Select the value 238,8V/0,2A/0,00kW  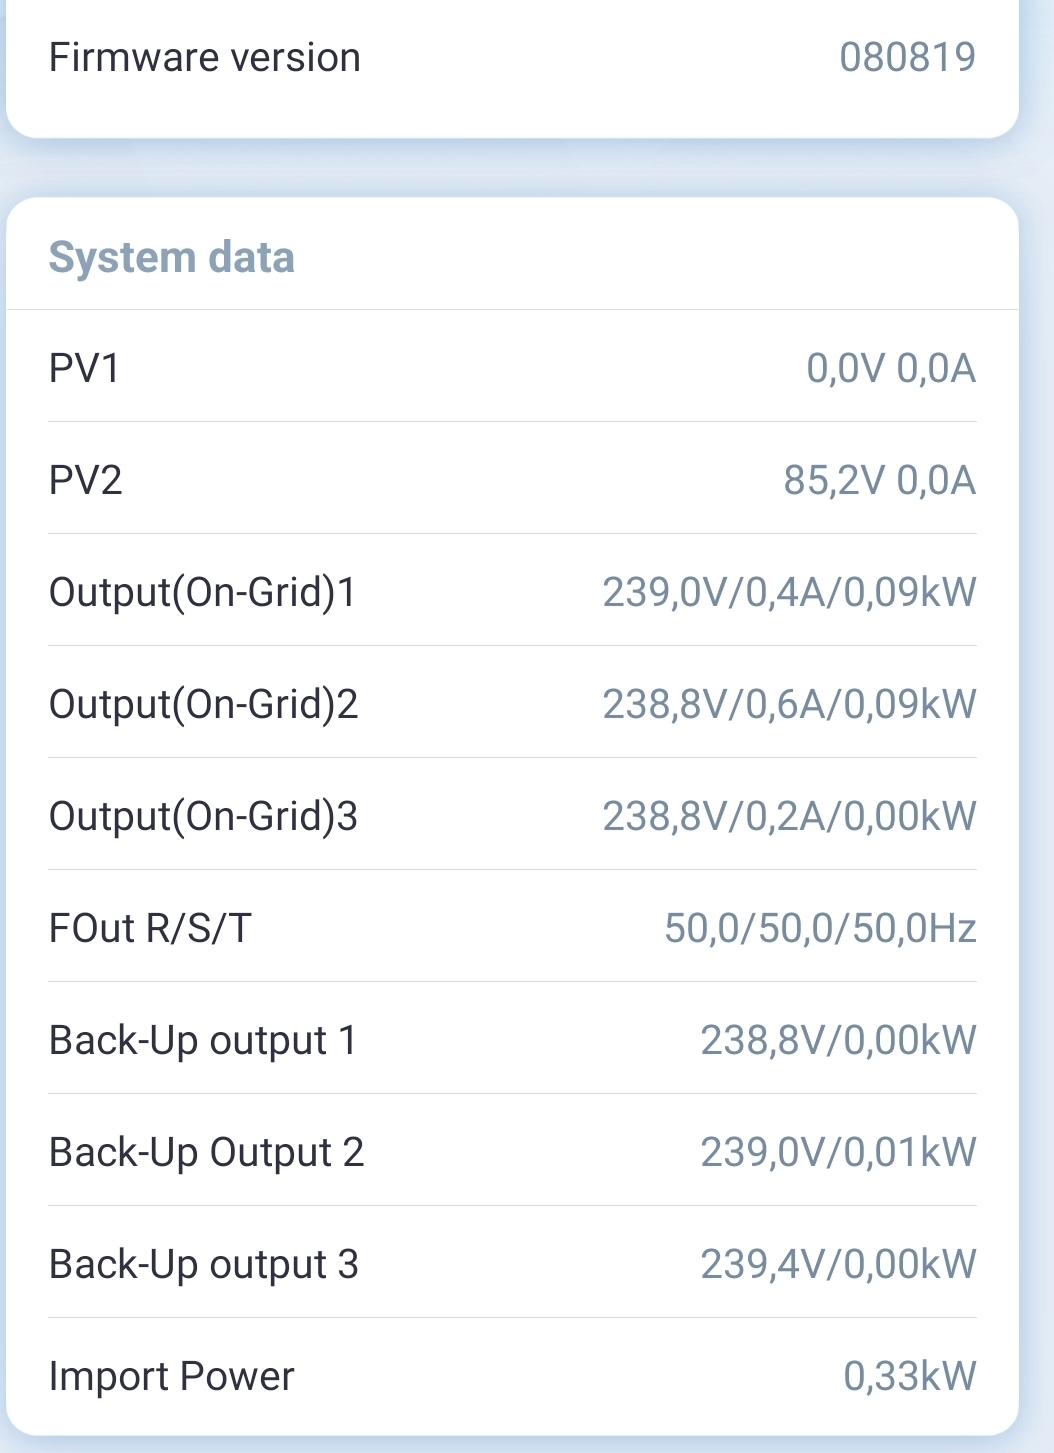(x=789, y=816)
